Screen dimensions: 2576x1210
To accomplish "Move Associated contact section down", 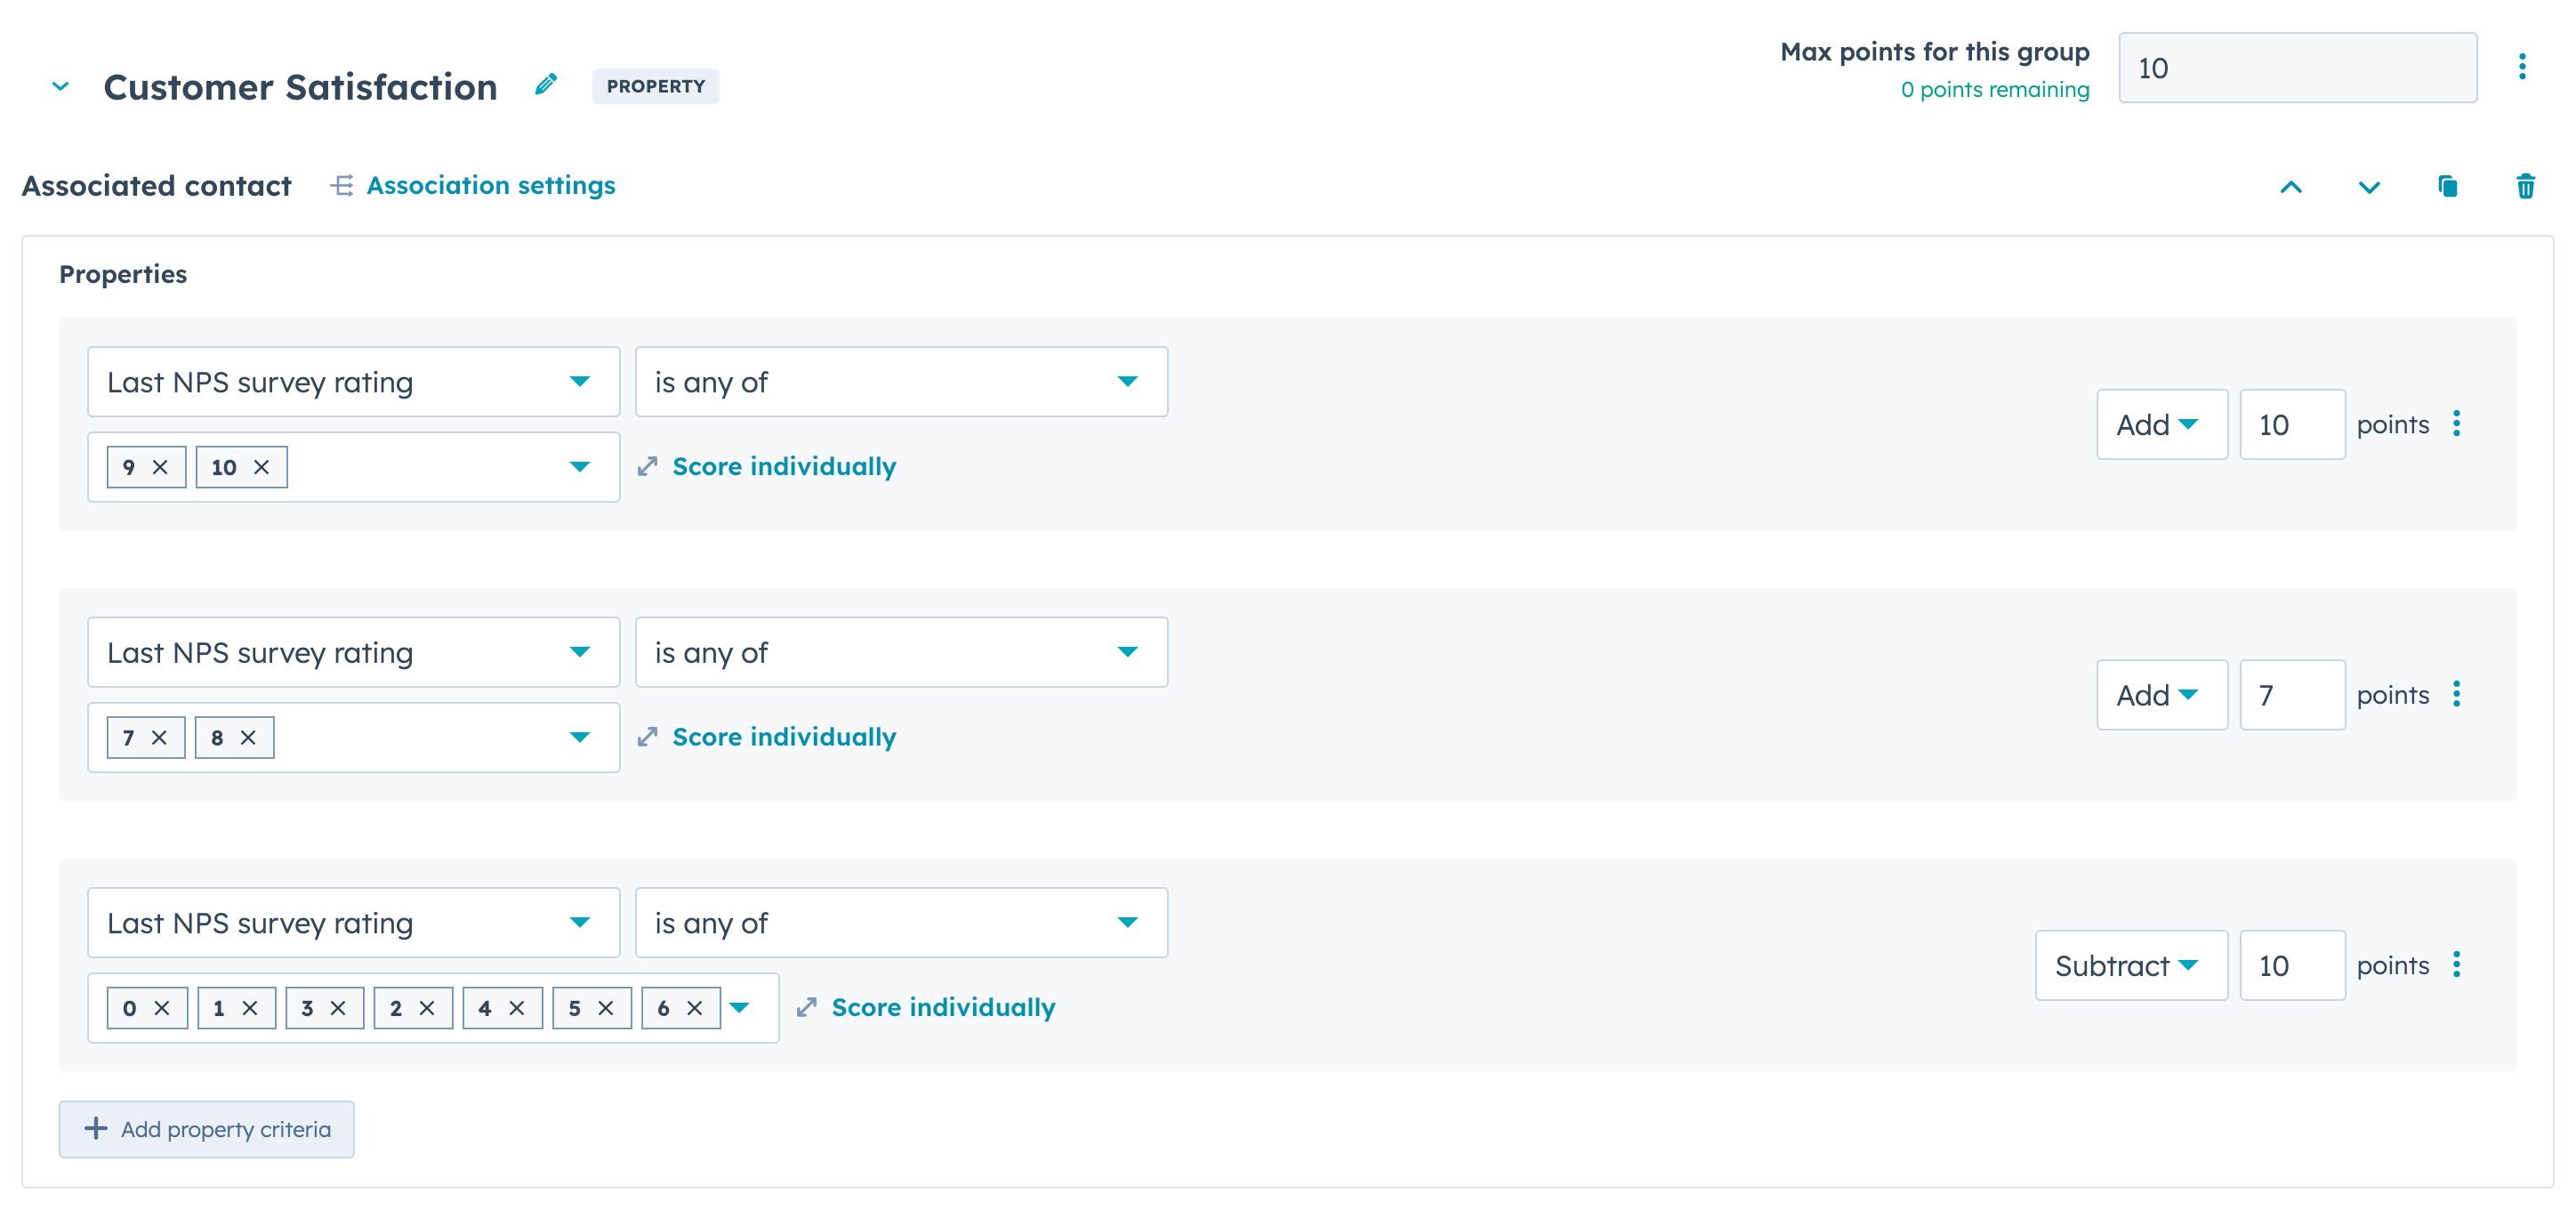I will click(2369, 186).
